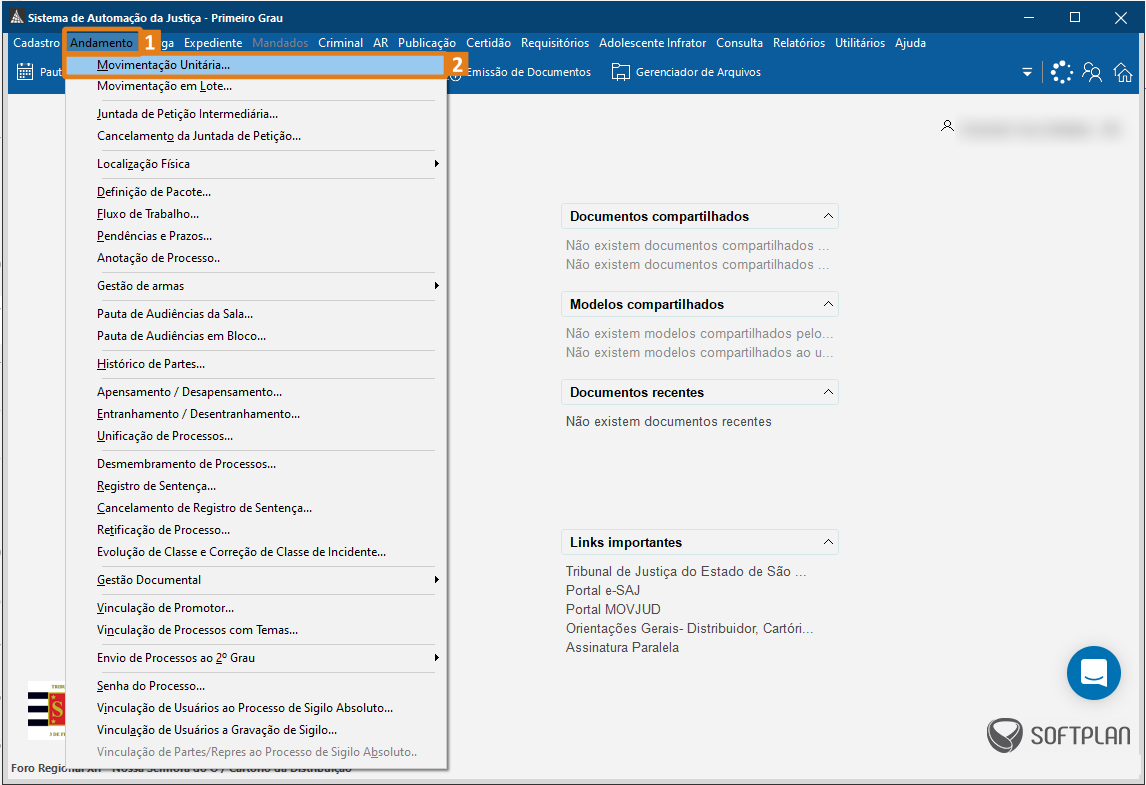Open Portal e-SAJ link
This screenshot has height=785, width=1146.
pos(603,591)
